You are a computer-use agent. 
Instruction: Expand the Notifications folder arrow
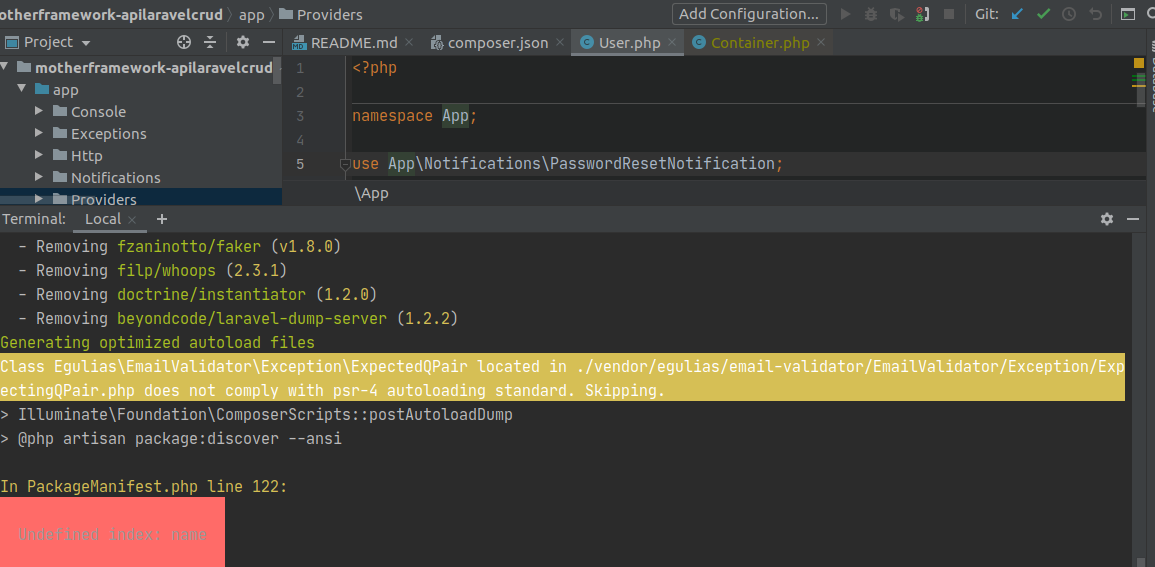pyautogui.click(x=39, y=177)
